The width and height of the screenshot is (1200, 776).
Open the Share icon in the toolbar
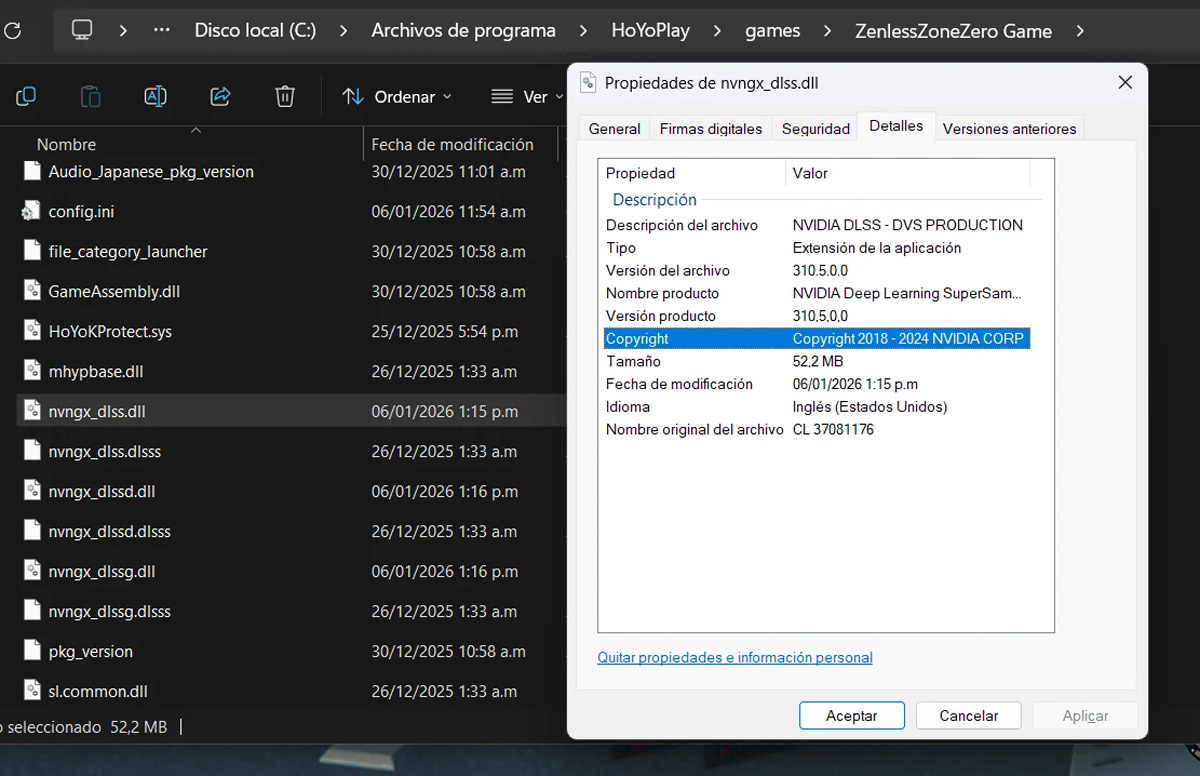tap(219, 96)
